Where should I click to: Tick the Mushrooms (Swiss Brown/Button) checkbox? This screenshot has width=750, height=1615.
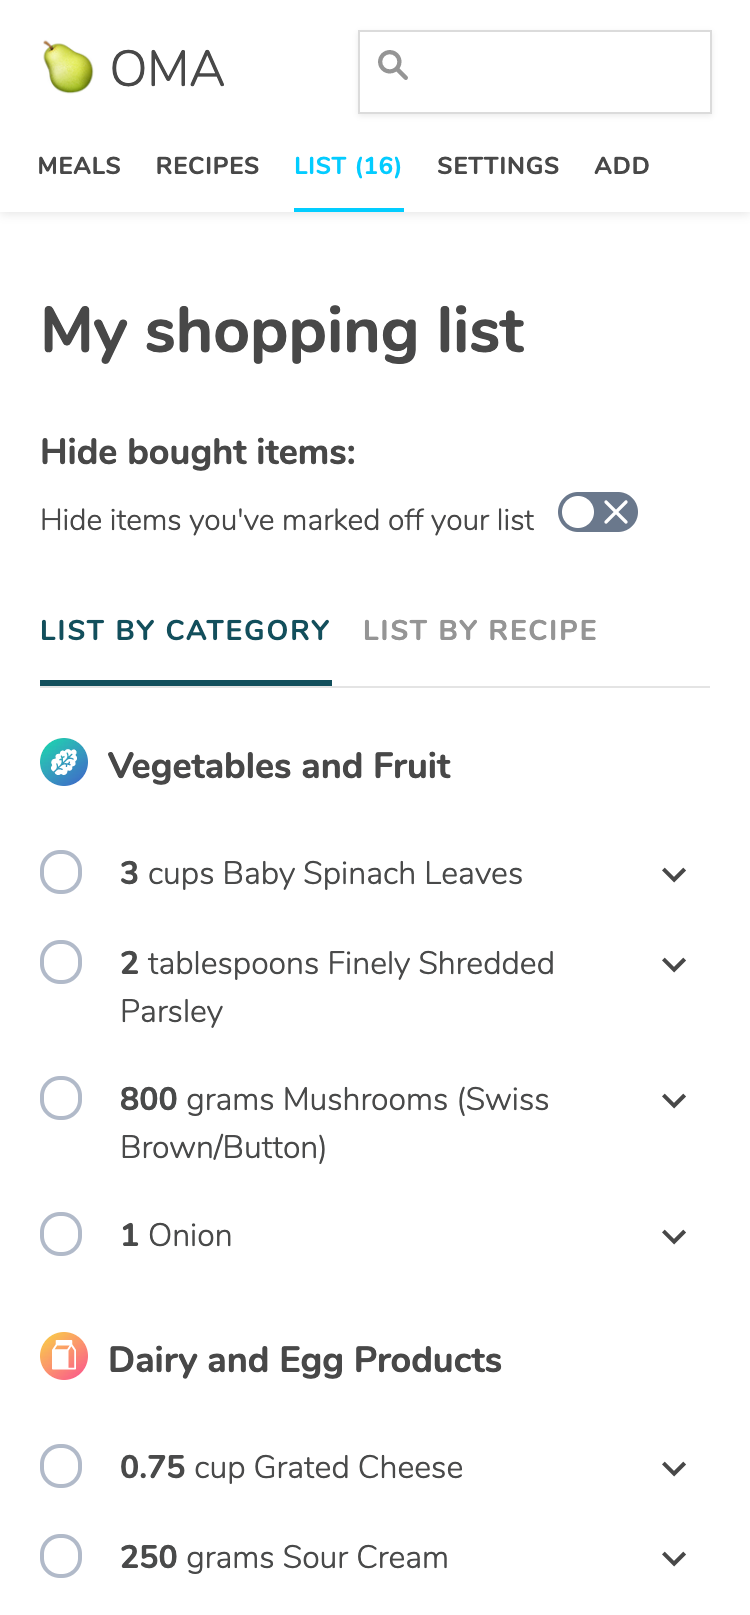point(61,1098)
